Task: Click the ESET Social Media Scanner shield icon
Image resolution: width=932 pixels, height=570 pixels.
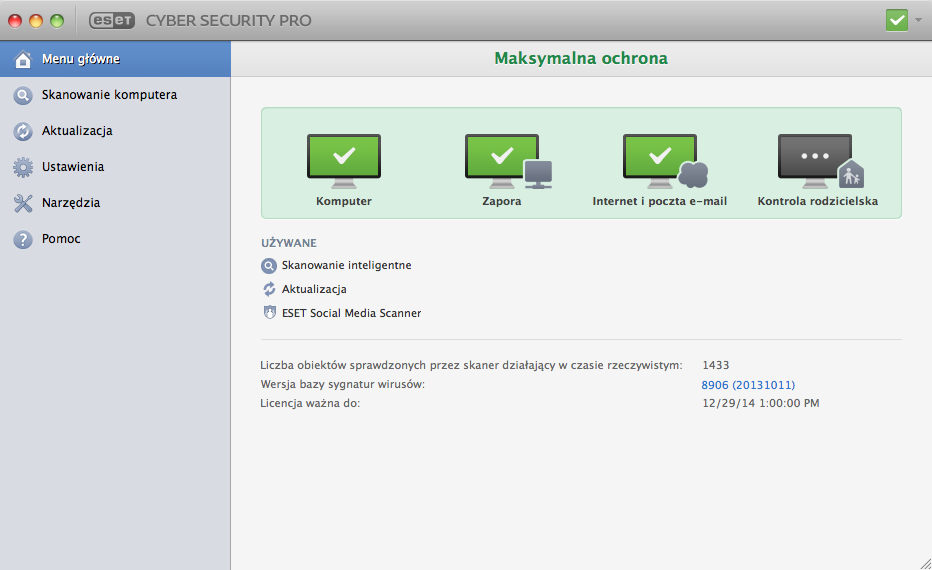Action: [269, 313]
